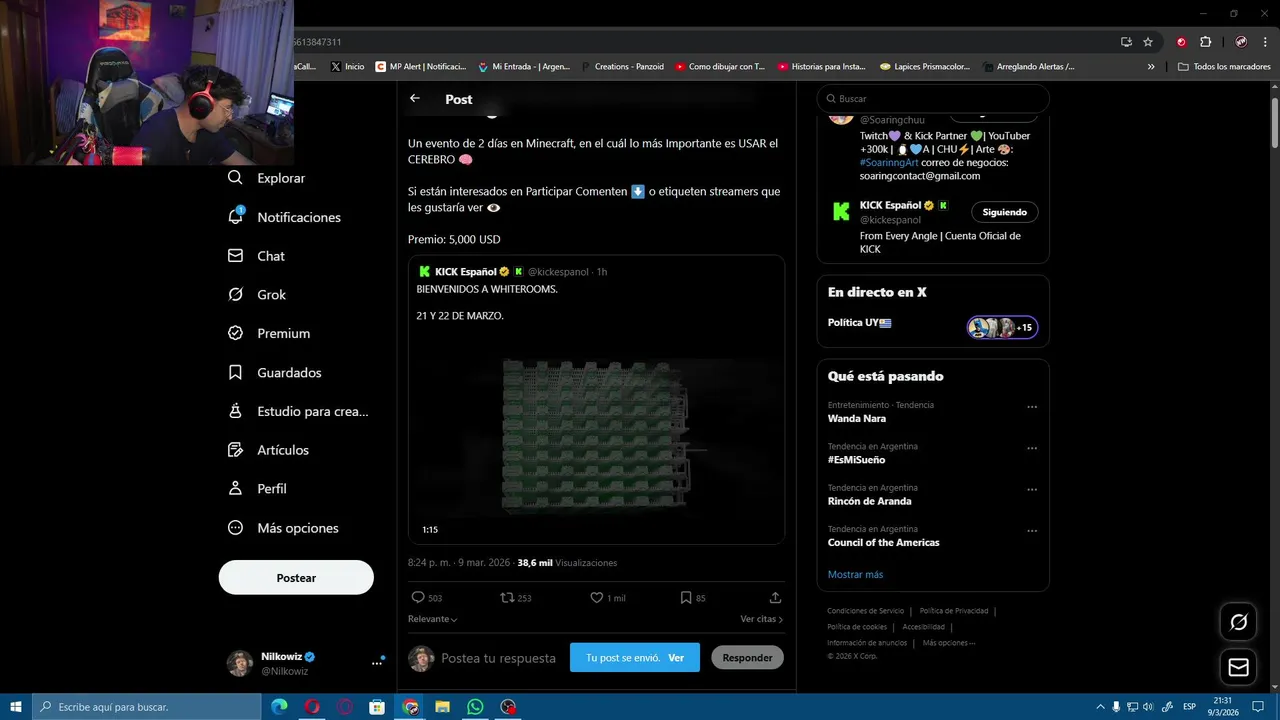
Task: Click Ver in the sent toast
Action: pyautogui.click(x=676, y=658)
